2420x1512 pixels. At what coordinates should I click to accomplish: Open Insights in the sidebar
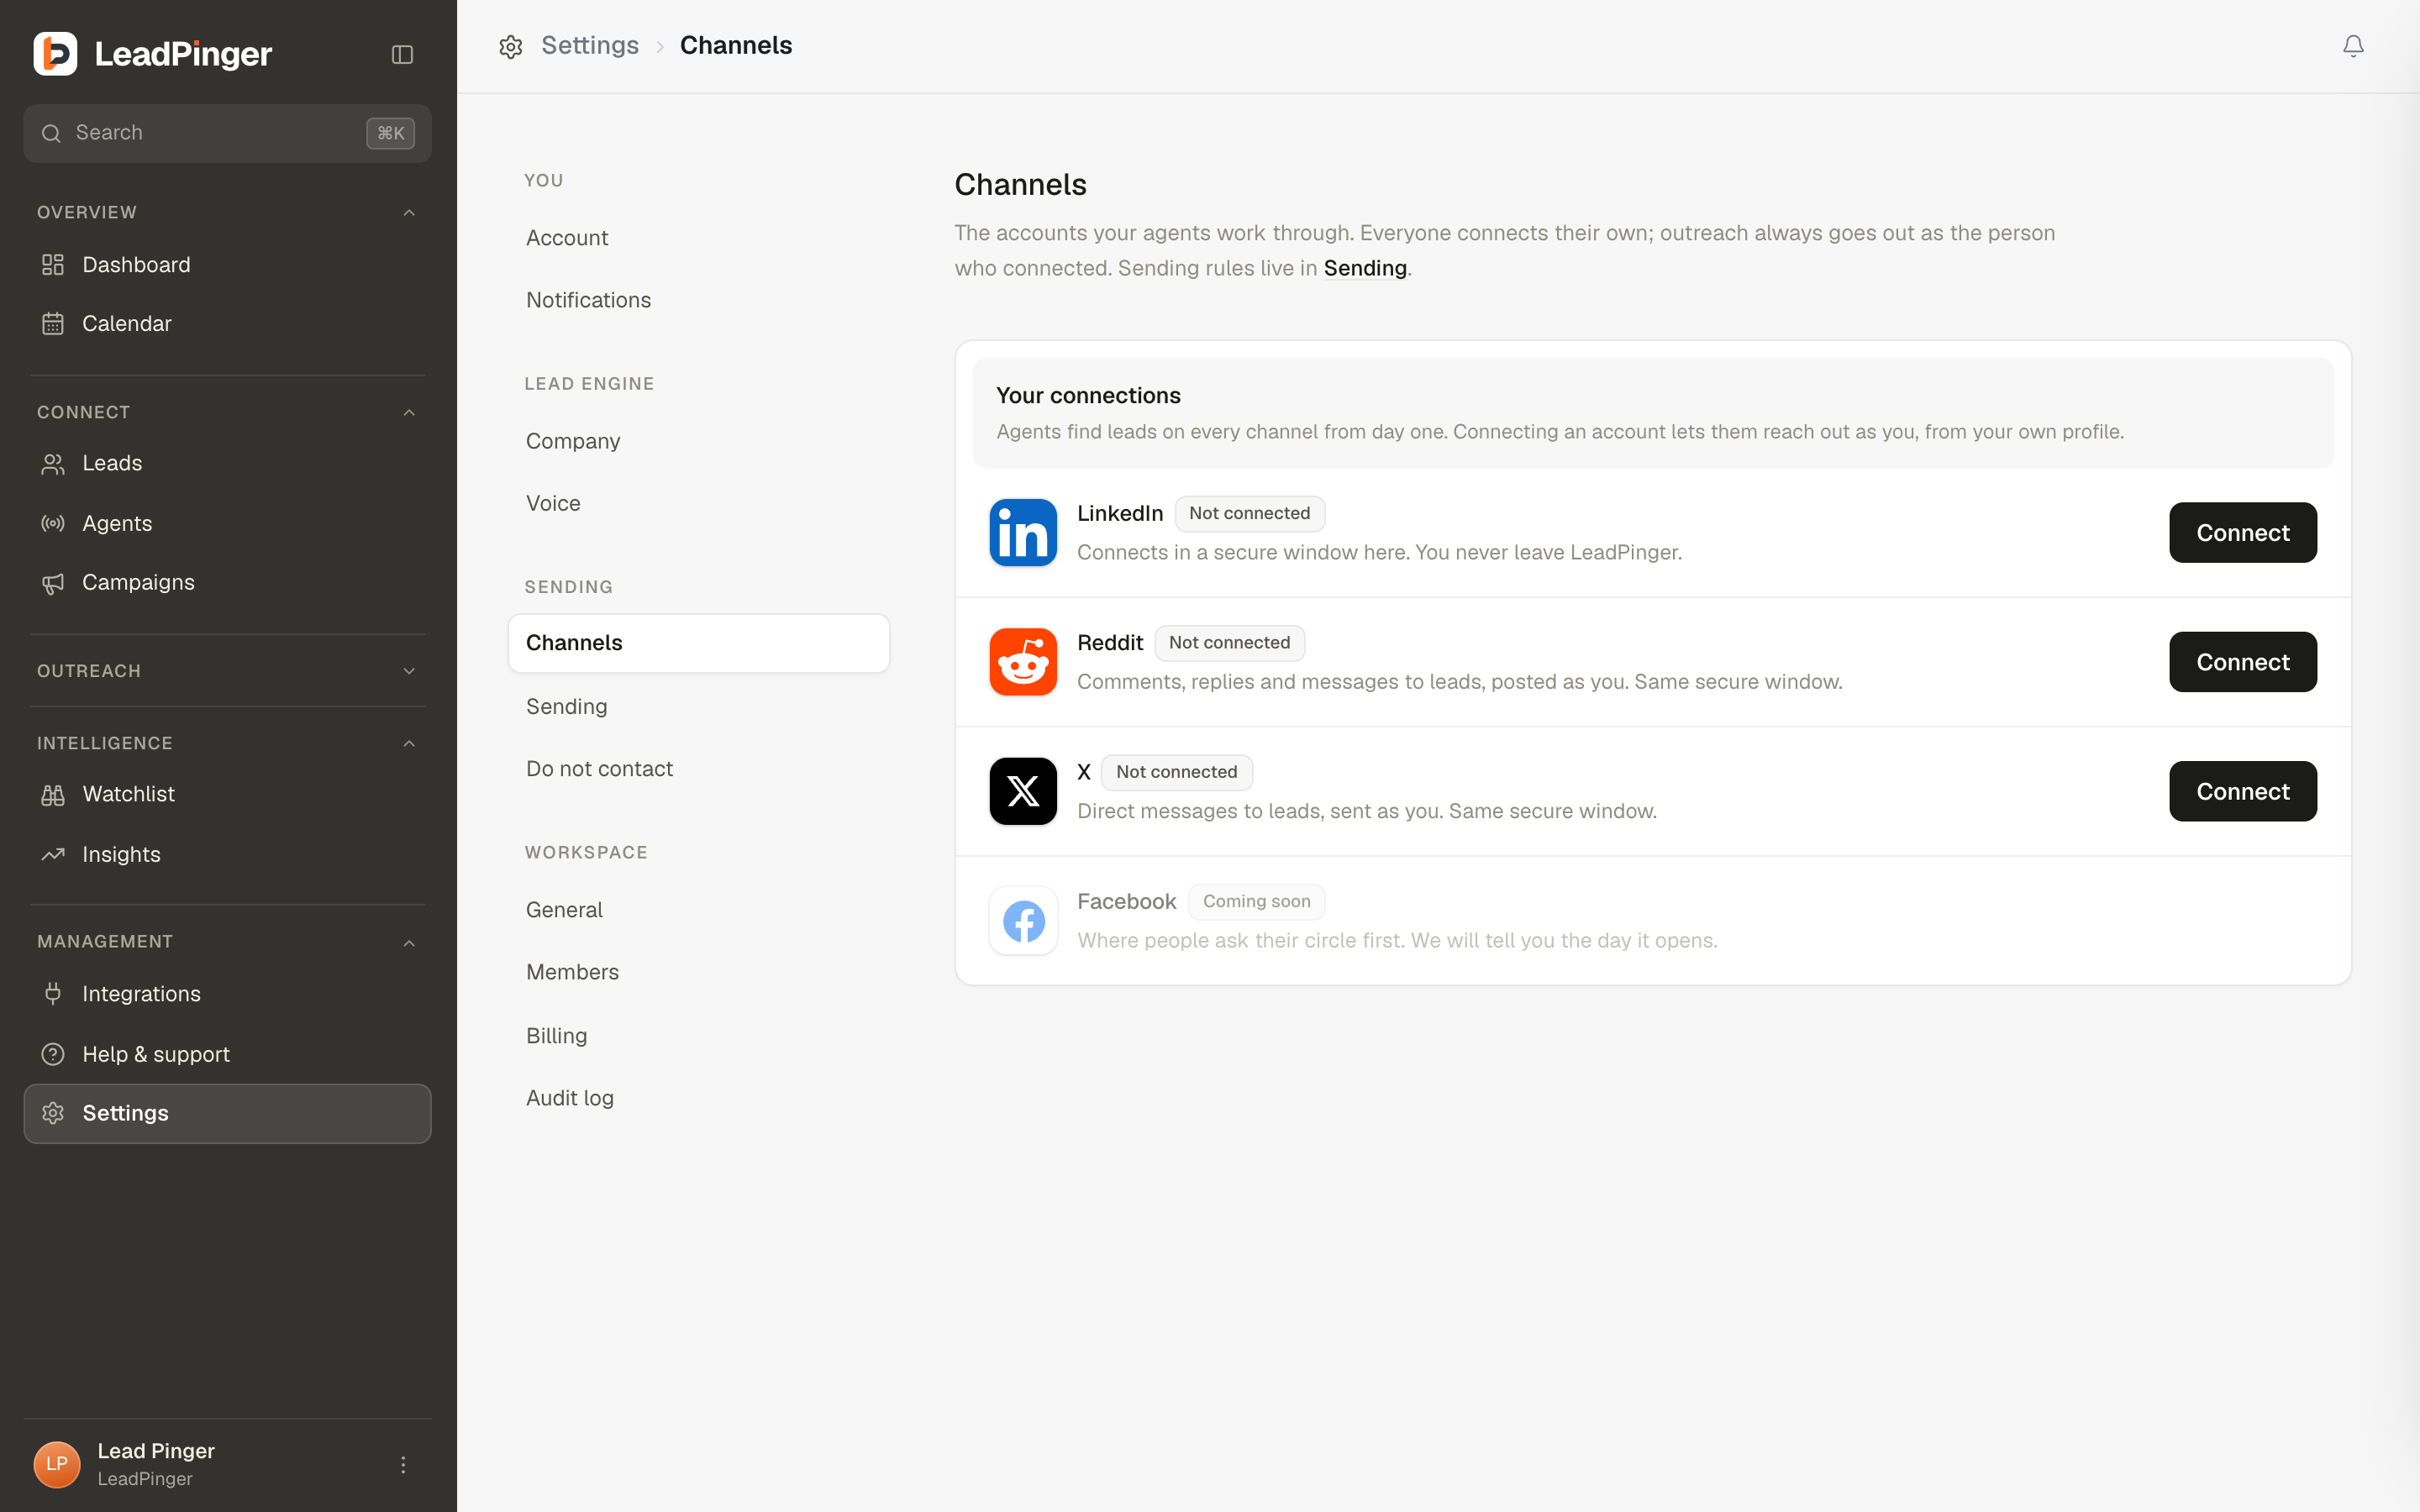(x=227, y=854)
